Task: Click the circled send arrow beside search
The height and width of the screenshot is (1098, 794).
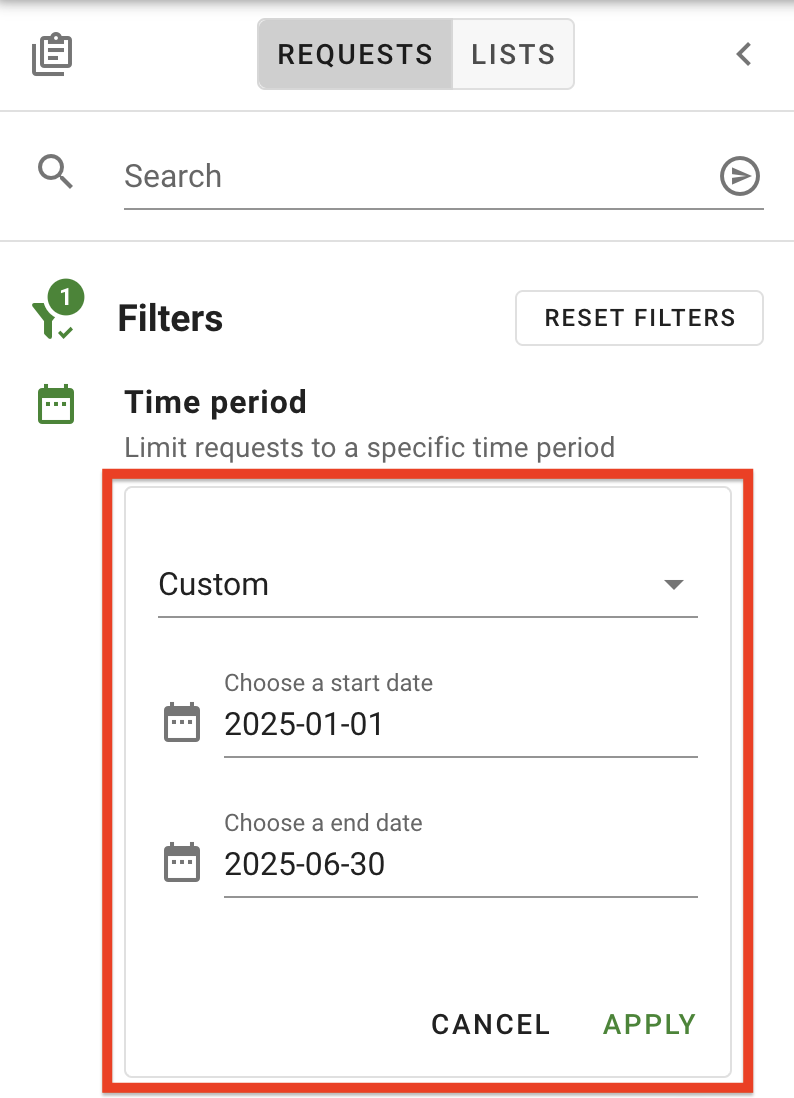Action: coord(739,176)
